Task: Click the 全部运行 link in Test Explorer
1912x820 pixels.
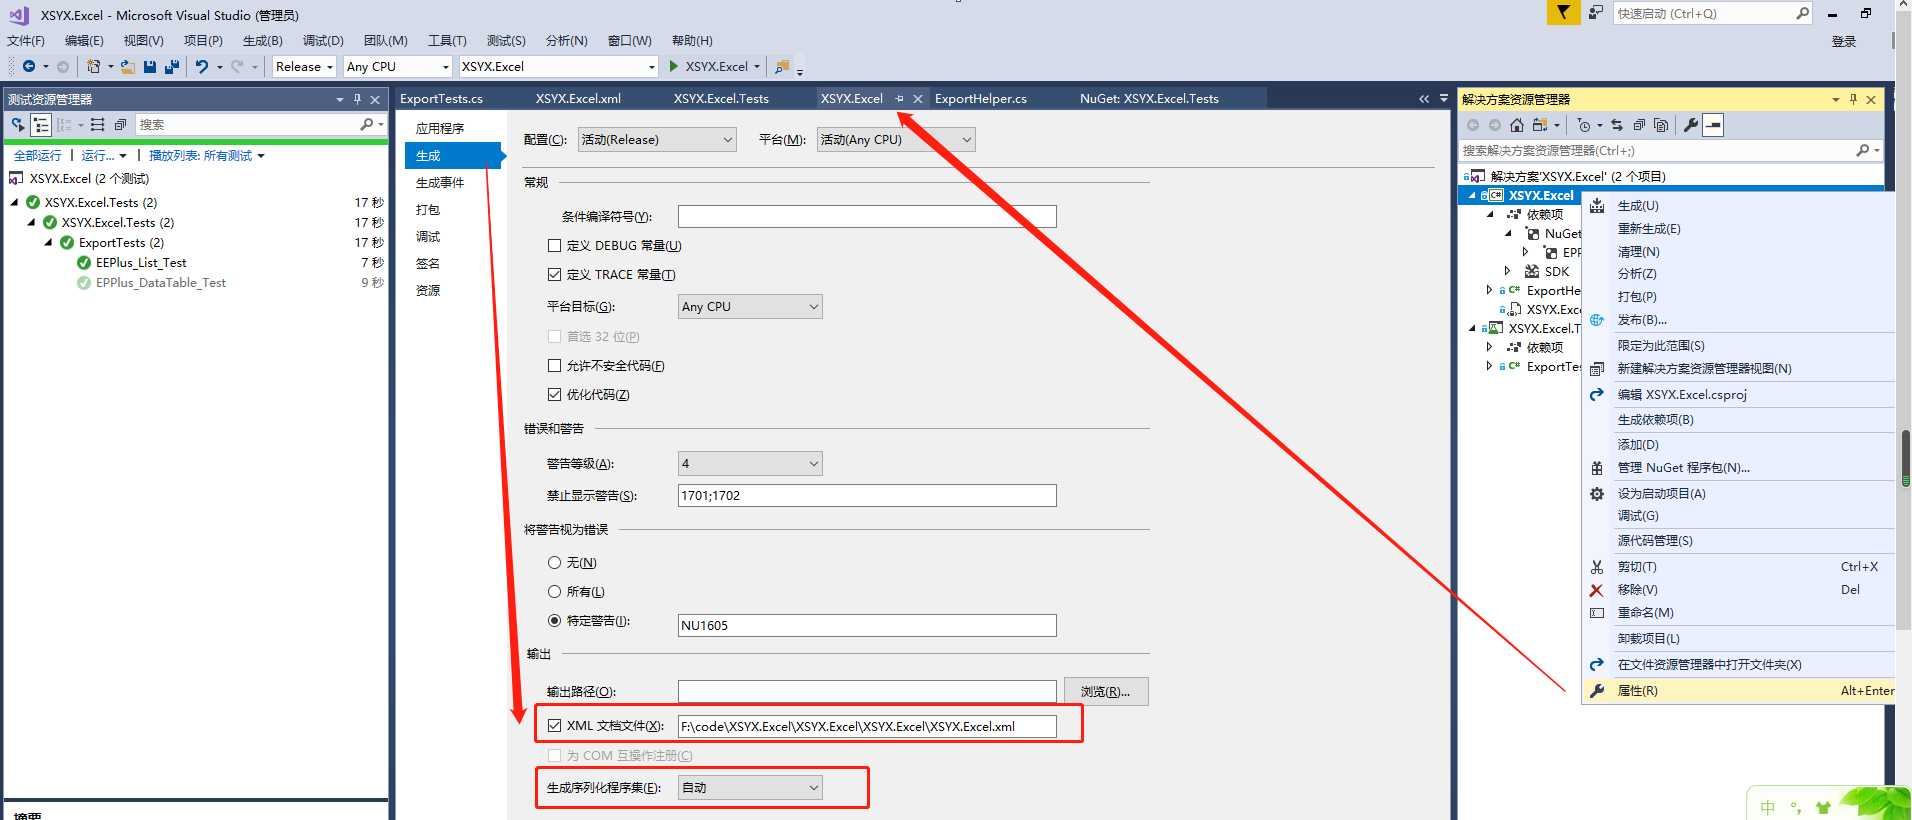Action: [x=38, y=156]
